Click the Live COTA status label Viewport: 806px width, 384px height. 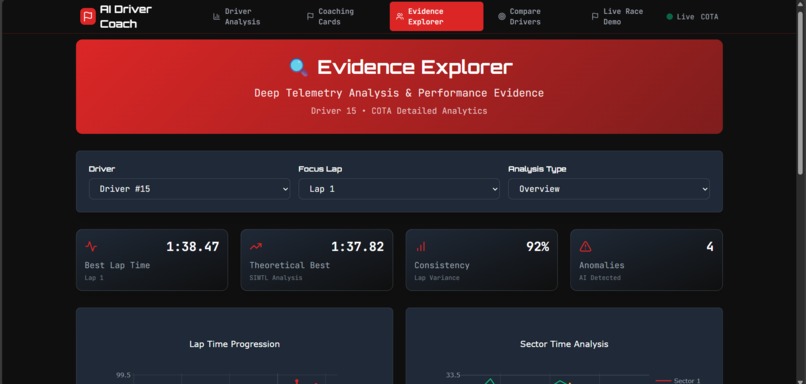[x=697, y=16]
